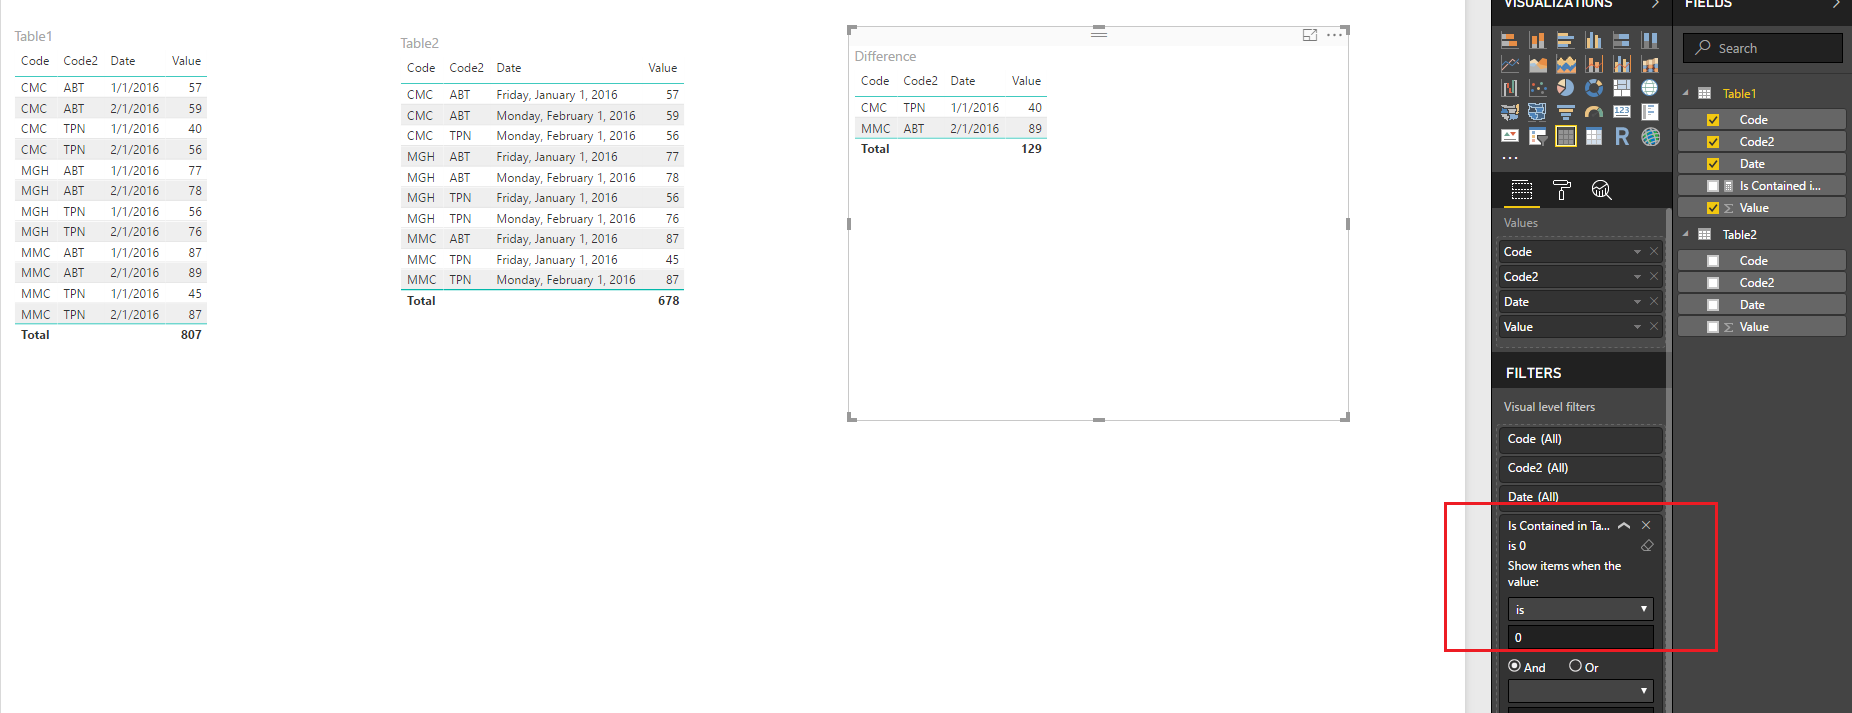Select the Or radio button
Image resolution: width=1852 pixels, height=713 pixels.
[1575, 666]
